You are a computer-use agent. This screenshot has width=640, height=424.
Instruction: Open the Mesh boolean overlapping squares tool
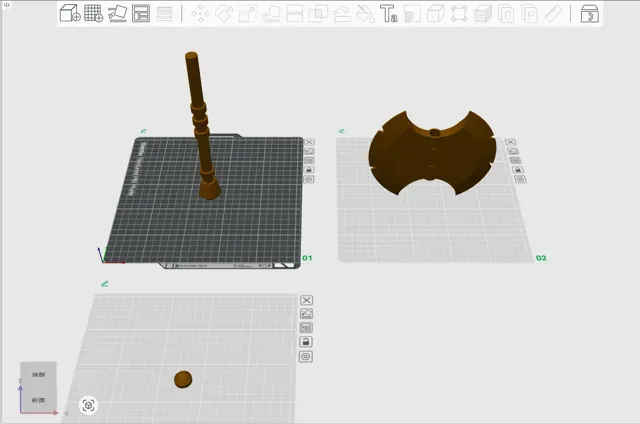point(318,13)
